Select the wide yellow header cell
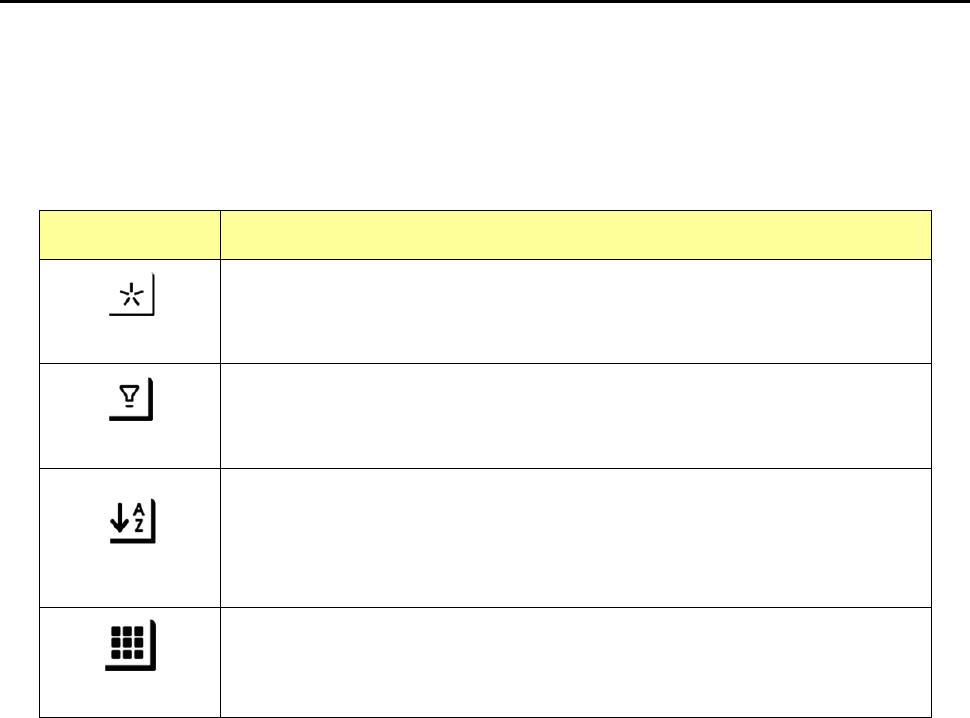This screenshot has height=718, width=970. (575, 235)
